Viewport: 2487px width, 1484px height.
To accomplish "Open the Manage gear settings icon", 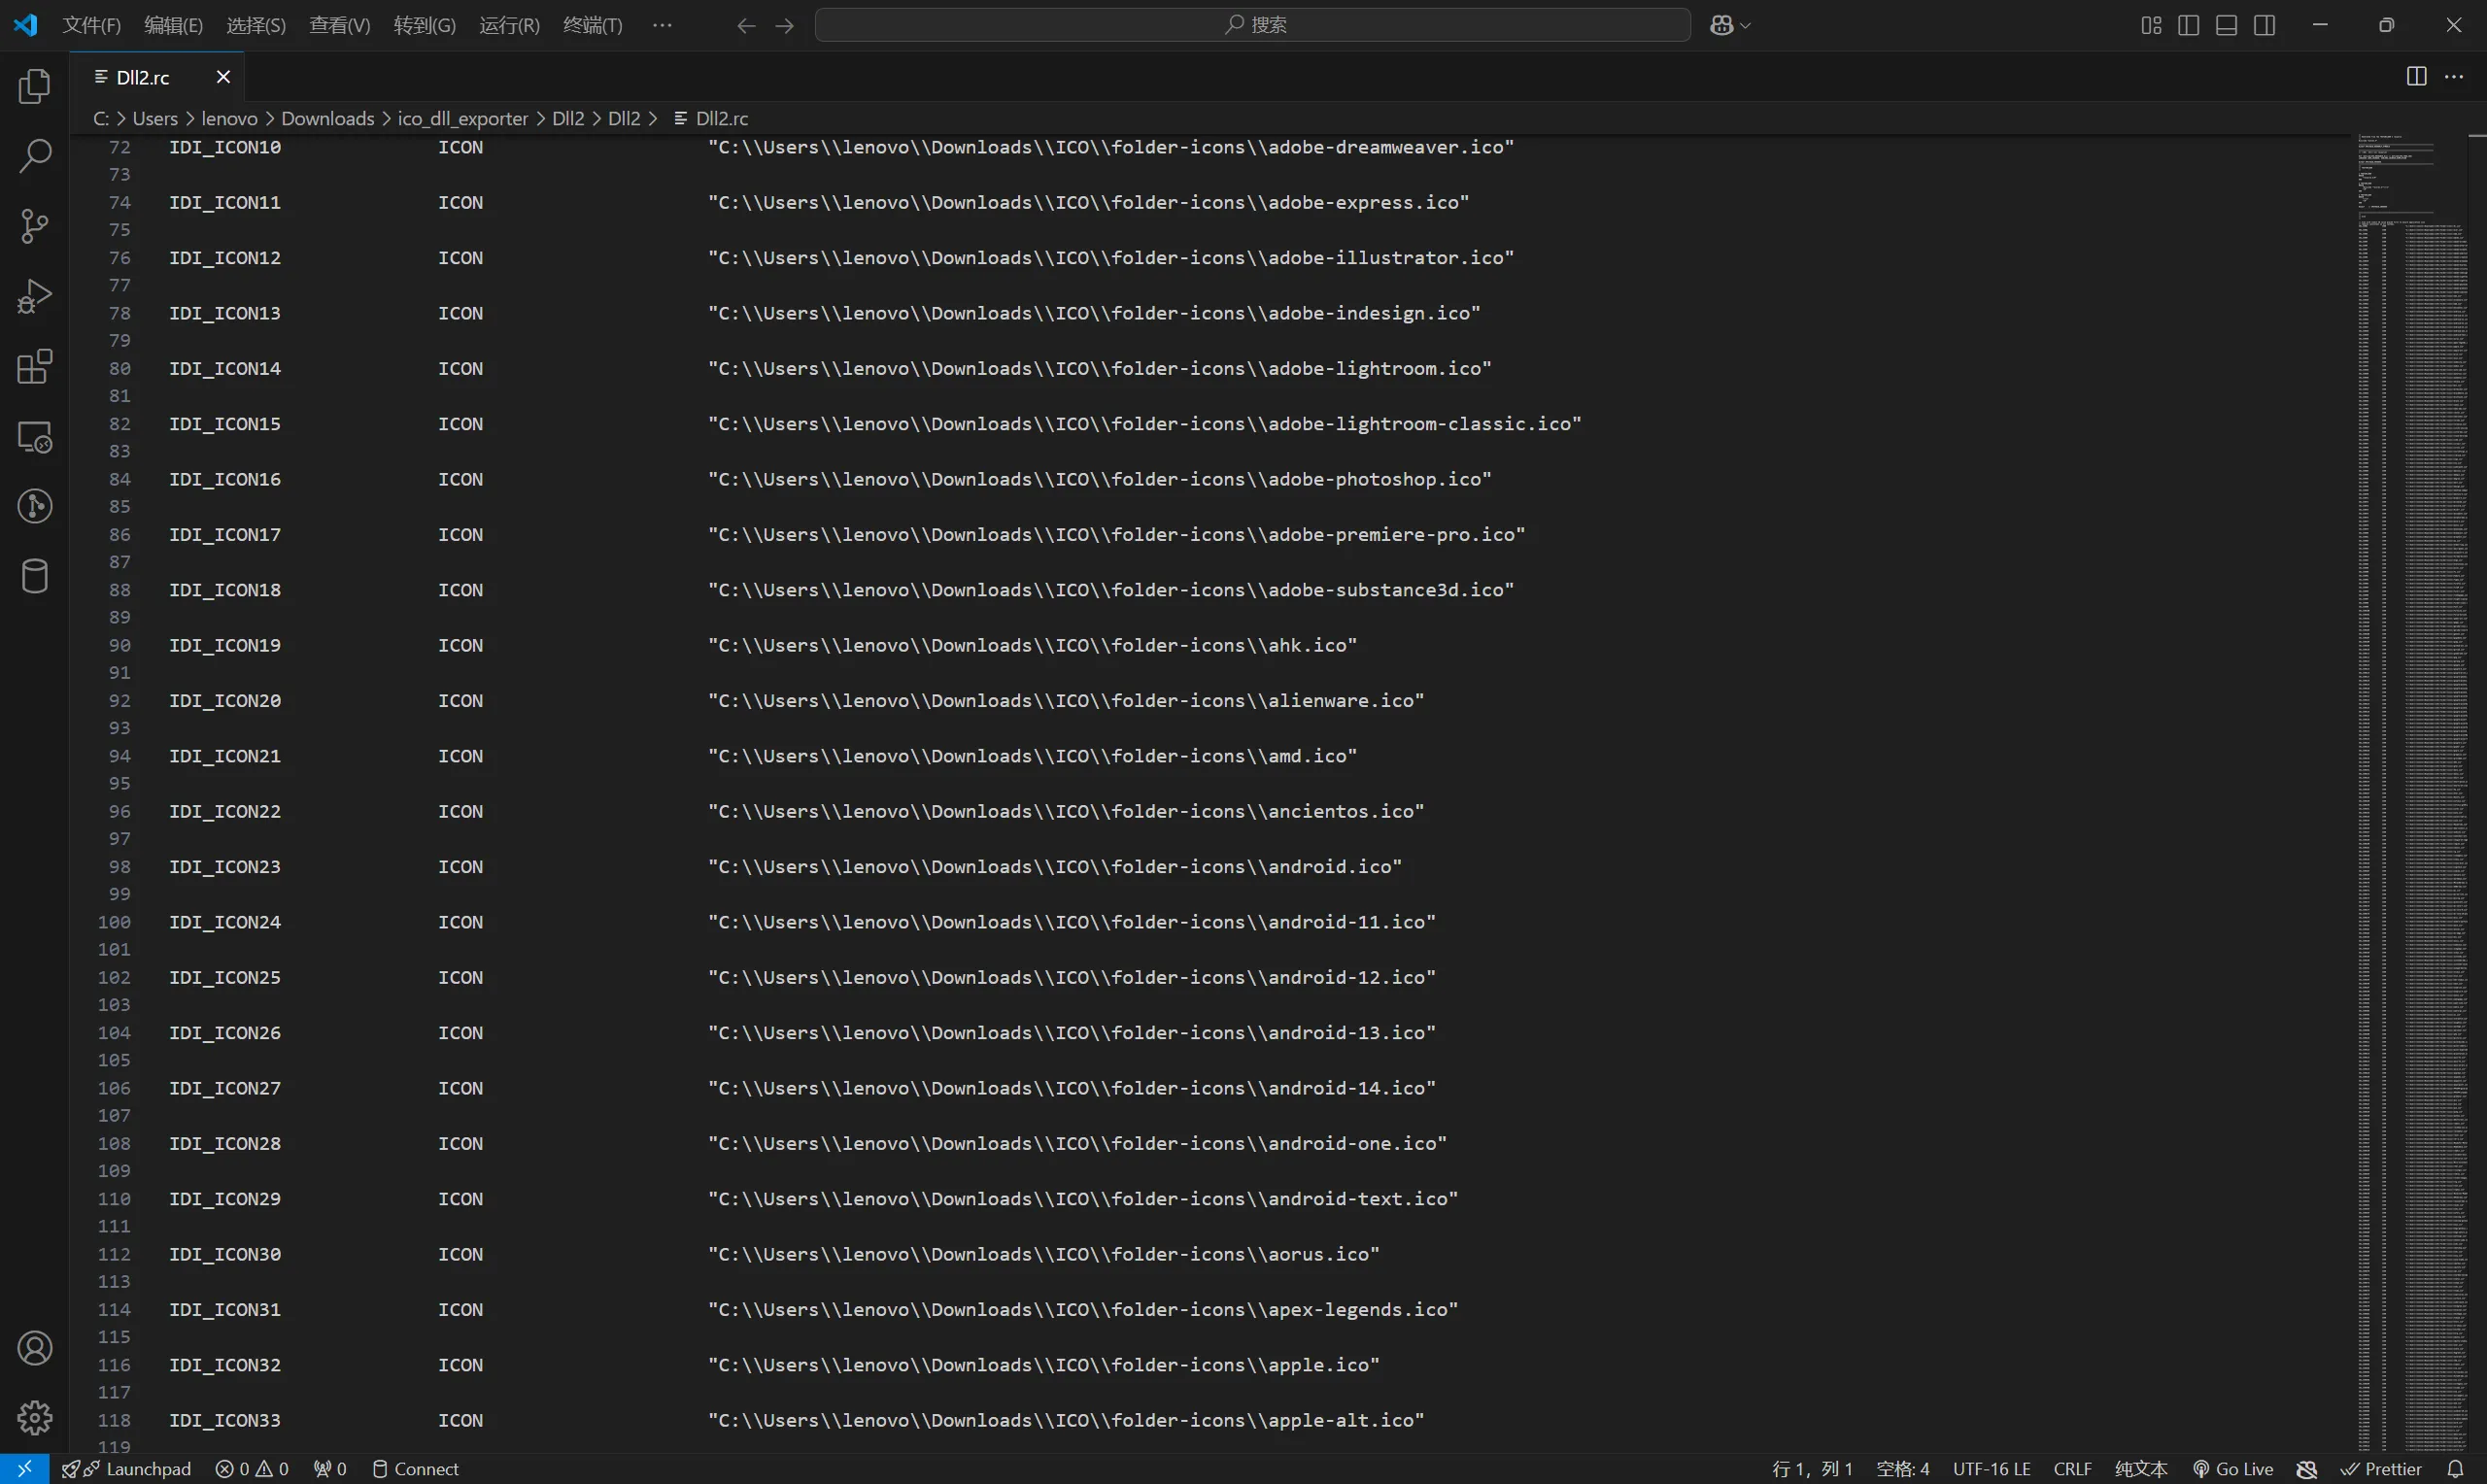I will coord(35,1417).
